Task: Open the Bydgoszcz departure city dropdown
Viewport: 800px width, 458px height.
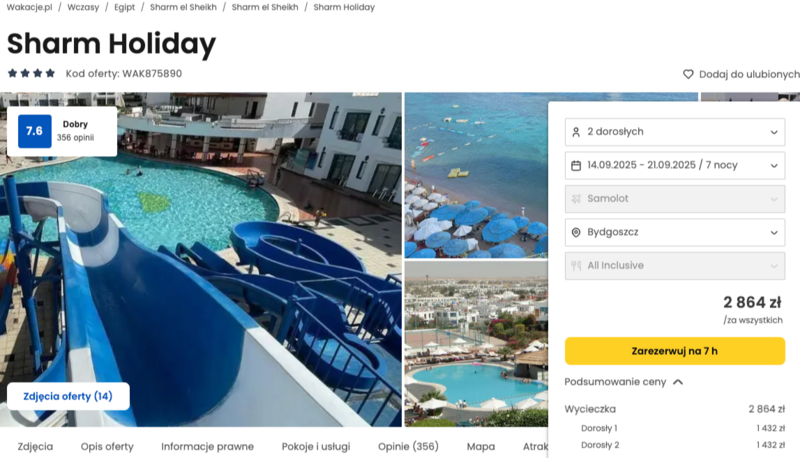Action: click(674, 233)
